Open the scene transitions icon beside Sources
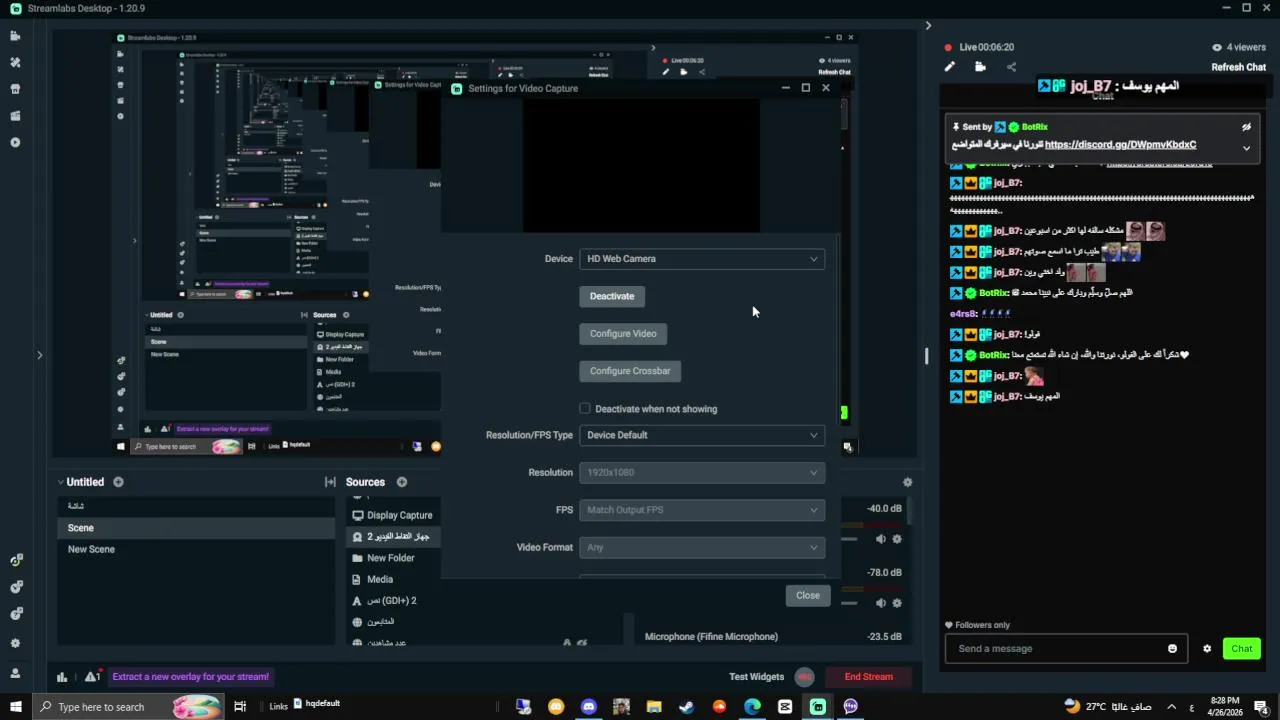Image resolution: width=1280 pixels, height=720 pixels. tap(330, 482)
